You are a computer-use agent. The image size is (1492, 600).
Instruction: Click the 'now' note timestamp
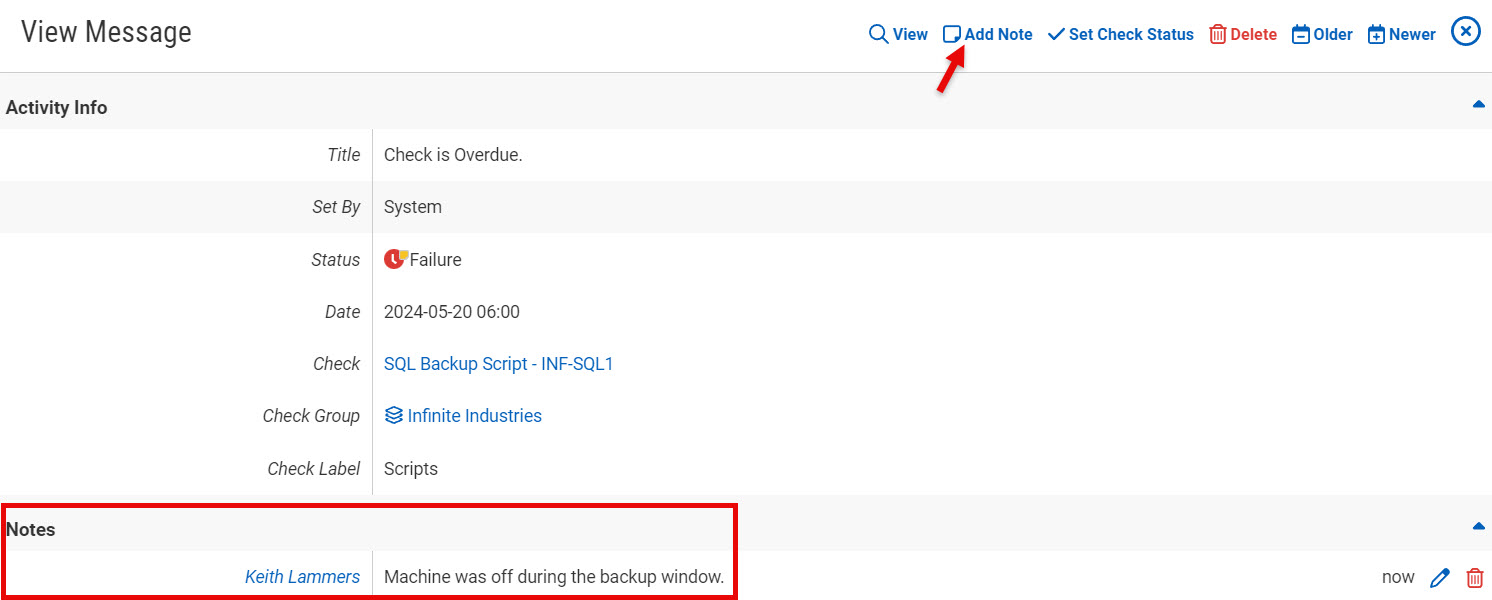tap(1398, 577)
